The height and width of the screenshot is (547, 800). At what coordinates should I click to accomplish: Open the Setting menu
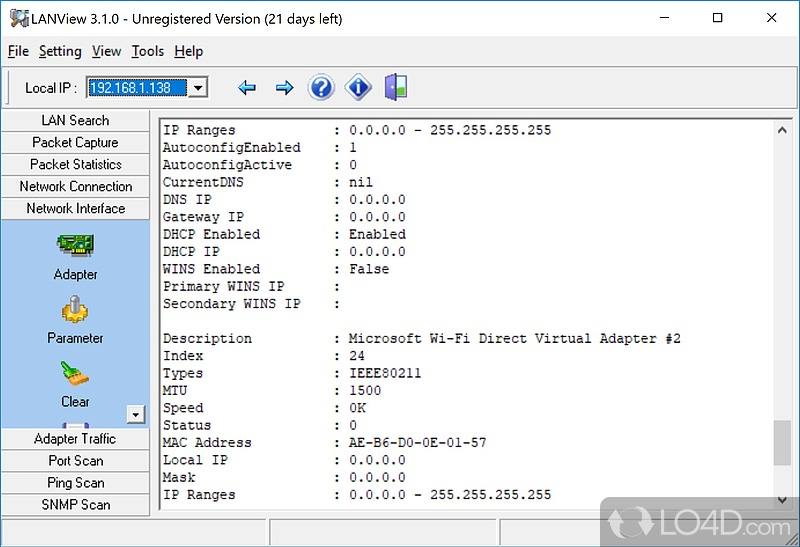click(x=60, y=51)
